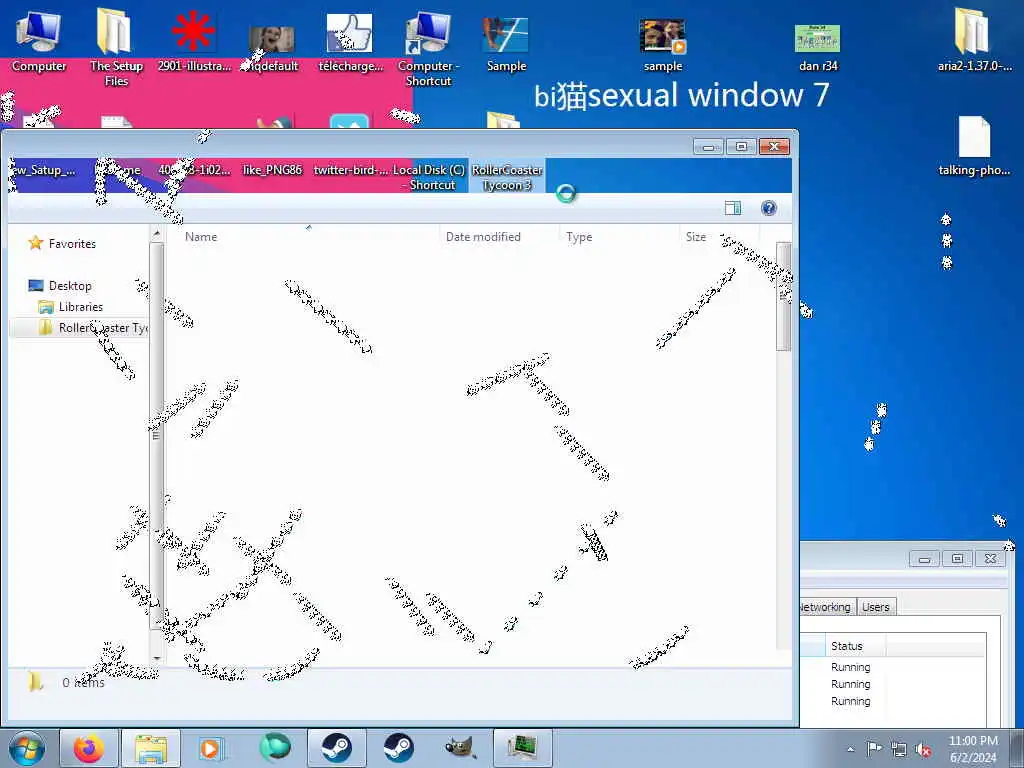Screen dimensions: 1024x768
Task: Open the sample video file icon
Action: click(x=663, y=44)
